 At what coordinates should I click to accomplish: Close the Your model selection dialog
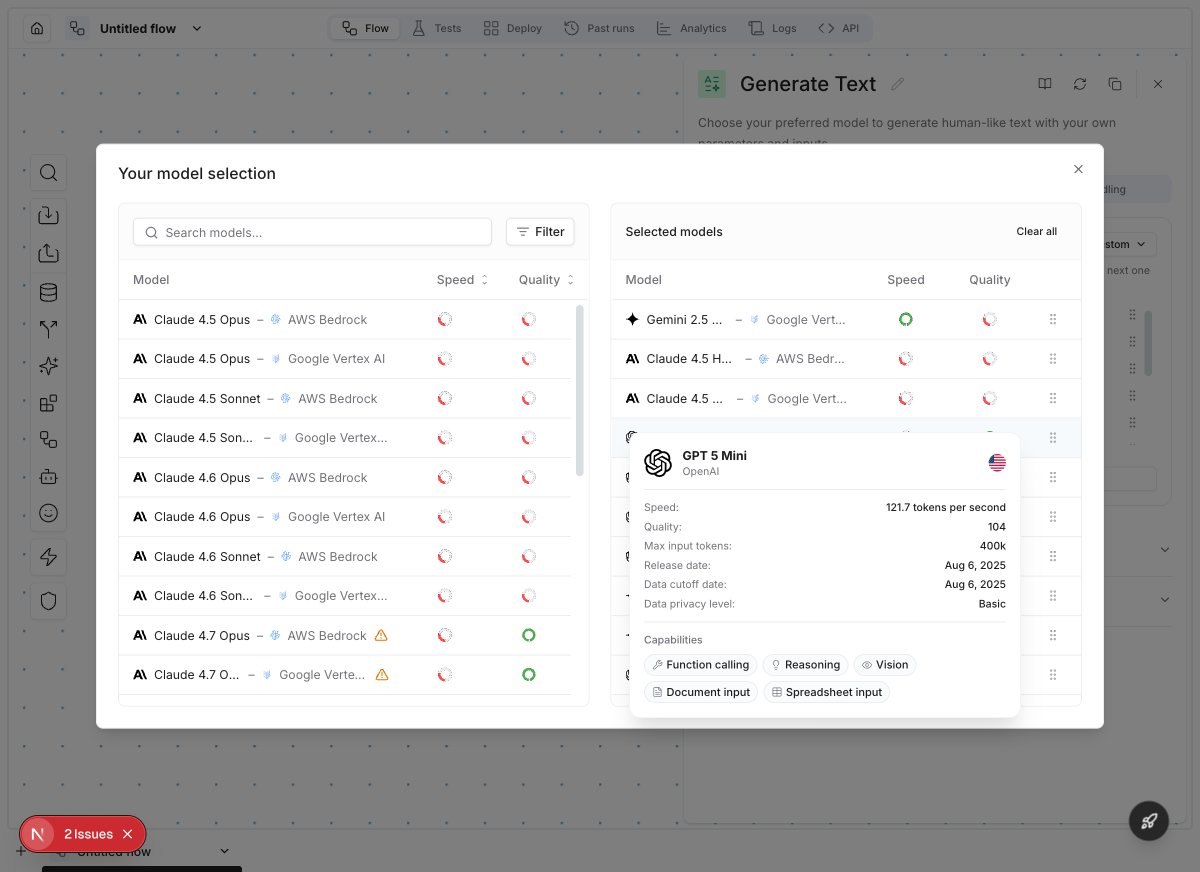point(1078,169)
